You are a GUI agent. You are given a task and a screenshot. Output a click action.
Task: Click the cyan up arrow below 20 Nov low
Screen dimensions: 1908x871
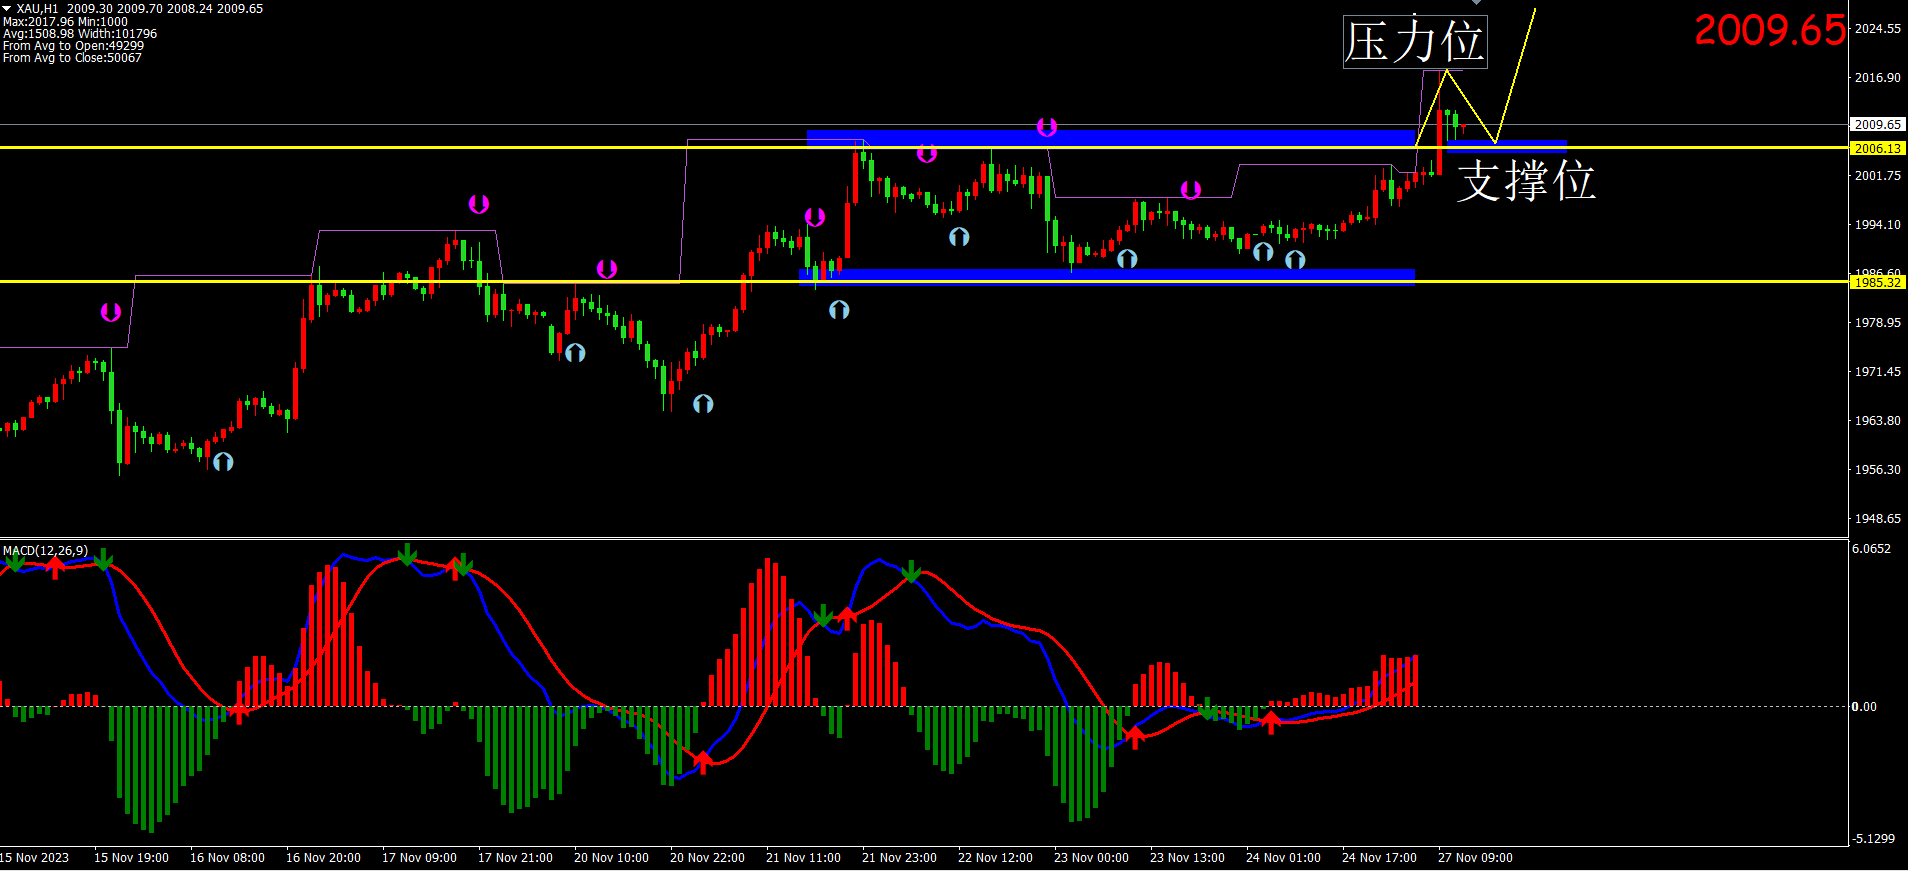point(703,403)
